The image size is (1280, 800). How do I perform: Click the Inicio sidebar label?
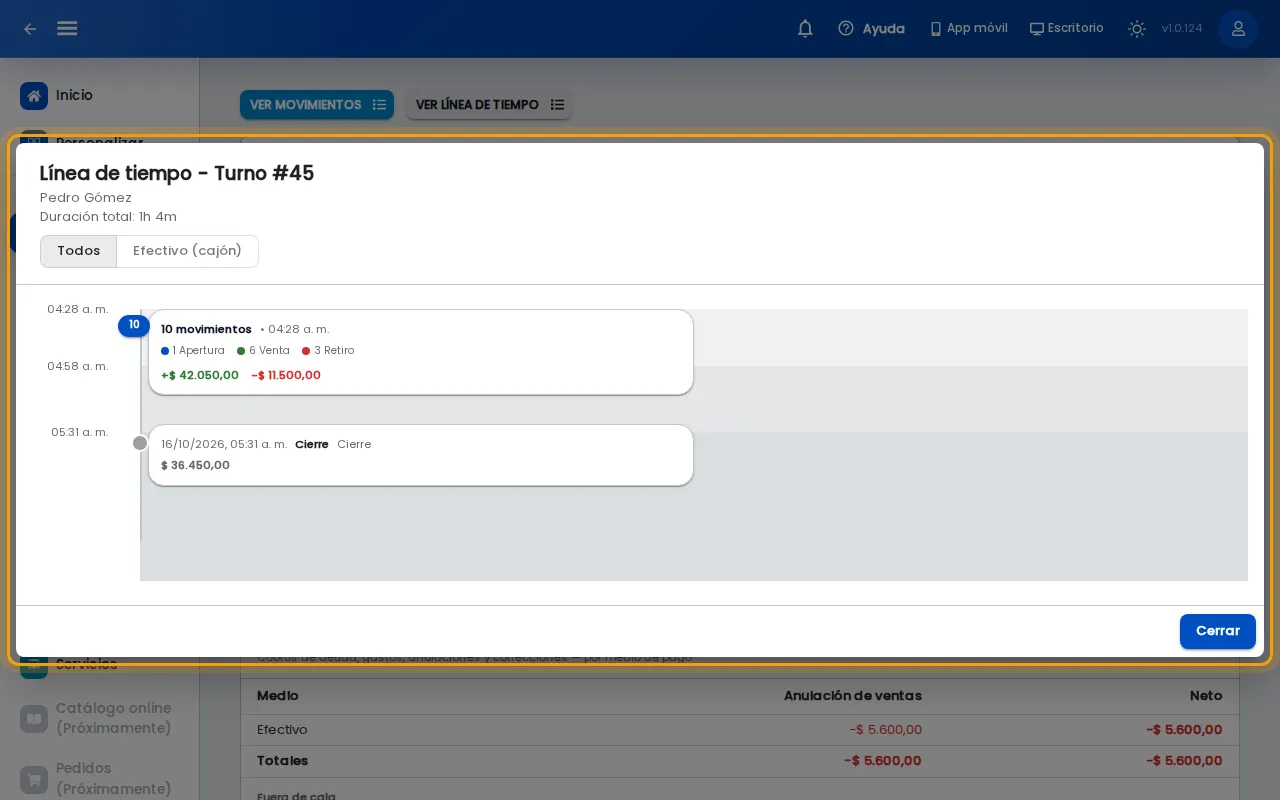point(74,96)
